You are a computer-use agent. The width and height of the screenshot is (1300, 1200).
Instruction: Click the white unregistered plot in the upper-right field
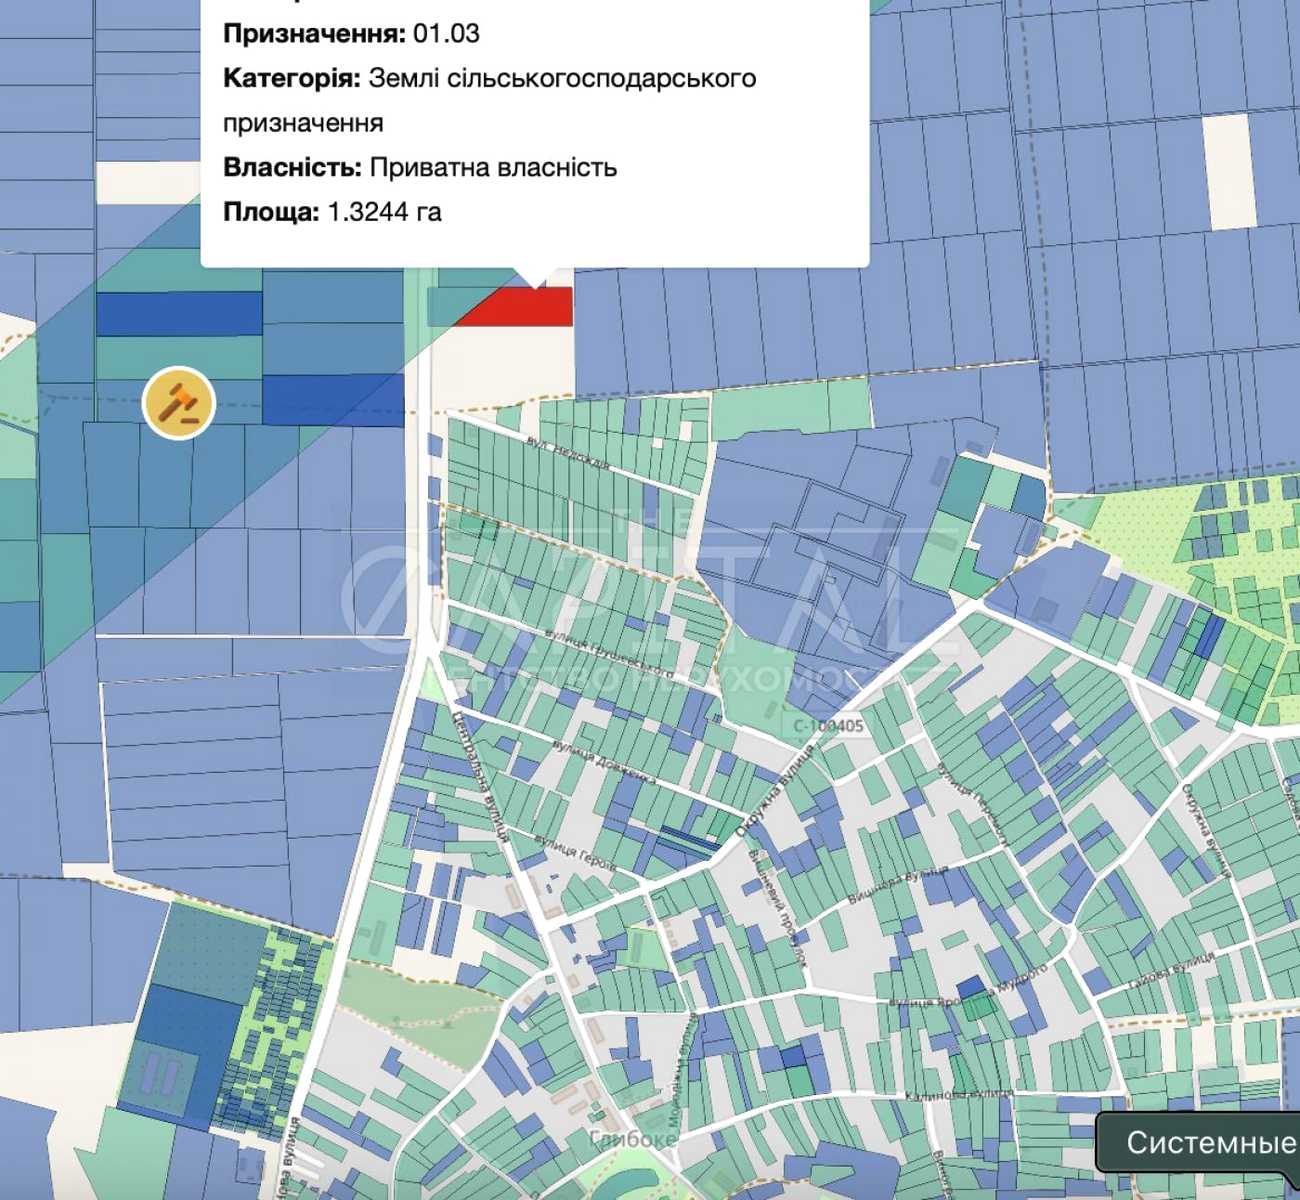click(1228, 172)
